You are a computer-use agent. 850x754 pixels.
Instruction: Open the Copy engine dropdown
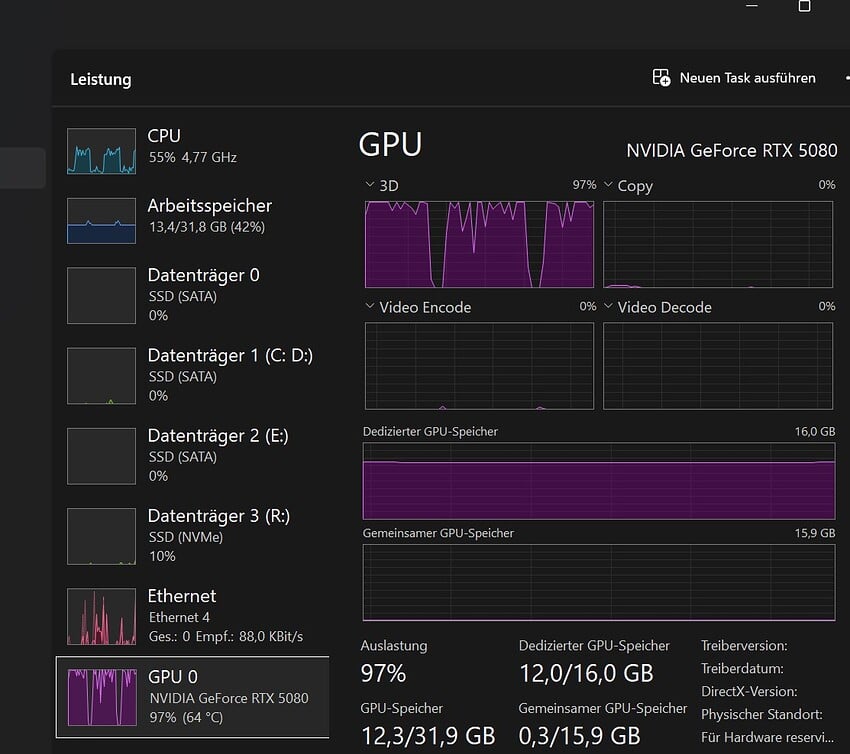[x=607, y=186]
